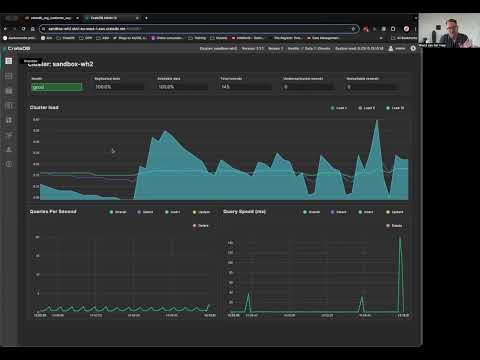This screenshot has height=360, width=480.
Task: Reload the page with the browser refresh icon
Action: 23,29
